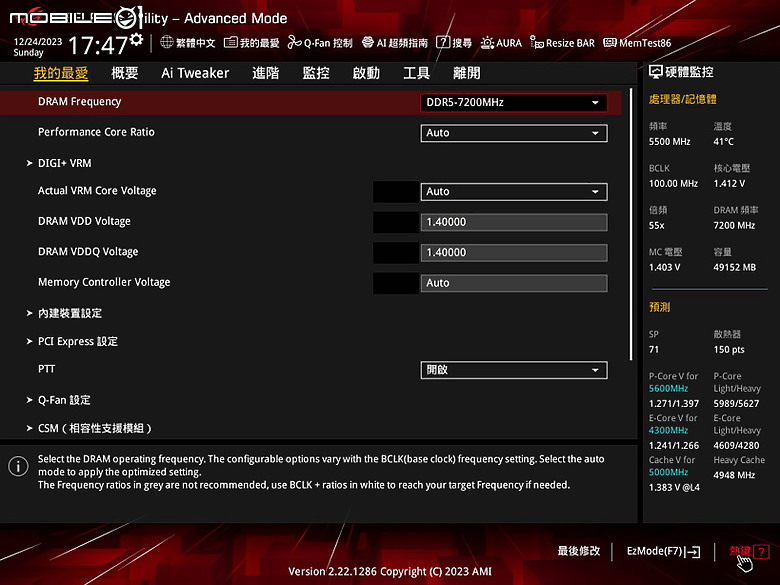Click the 12/24/2023 date text
The height and width of the screenshot is (585, 780).
pyautogui.click(x=38, y=42)
